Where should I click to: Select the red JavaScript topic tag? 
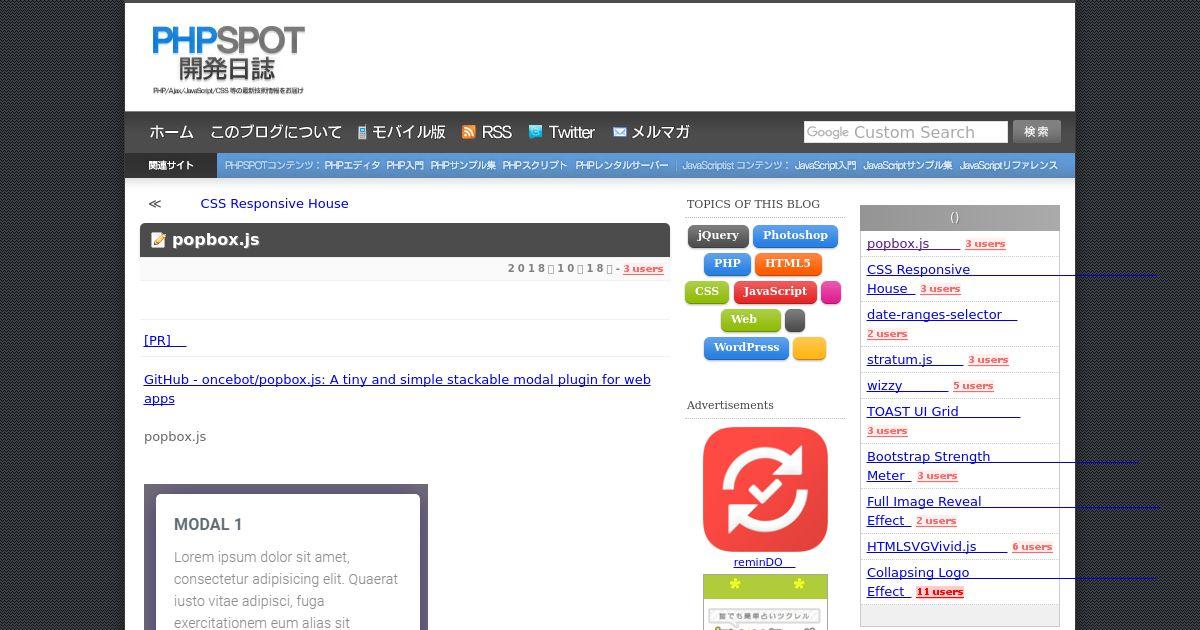775,293
